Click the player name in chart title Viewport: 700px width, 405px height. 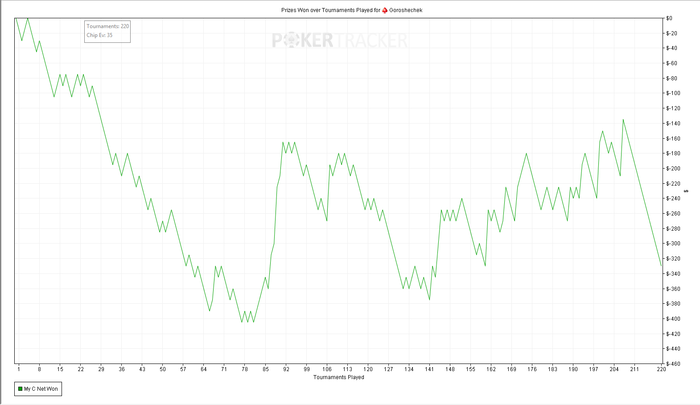tap(405, 10)
